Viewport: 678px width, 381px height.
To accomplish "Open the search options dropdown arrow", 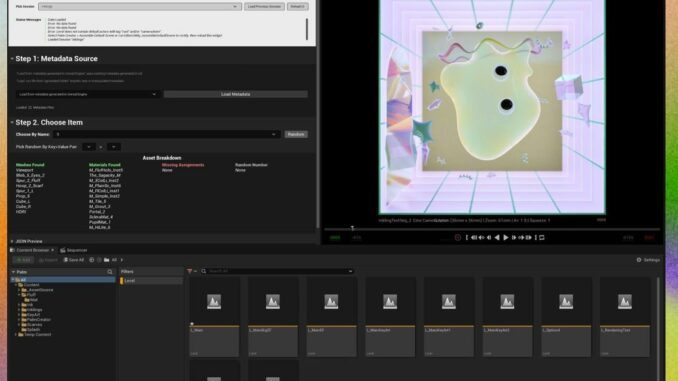I will [x=350, y=271].
